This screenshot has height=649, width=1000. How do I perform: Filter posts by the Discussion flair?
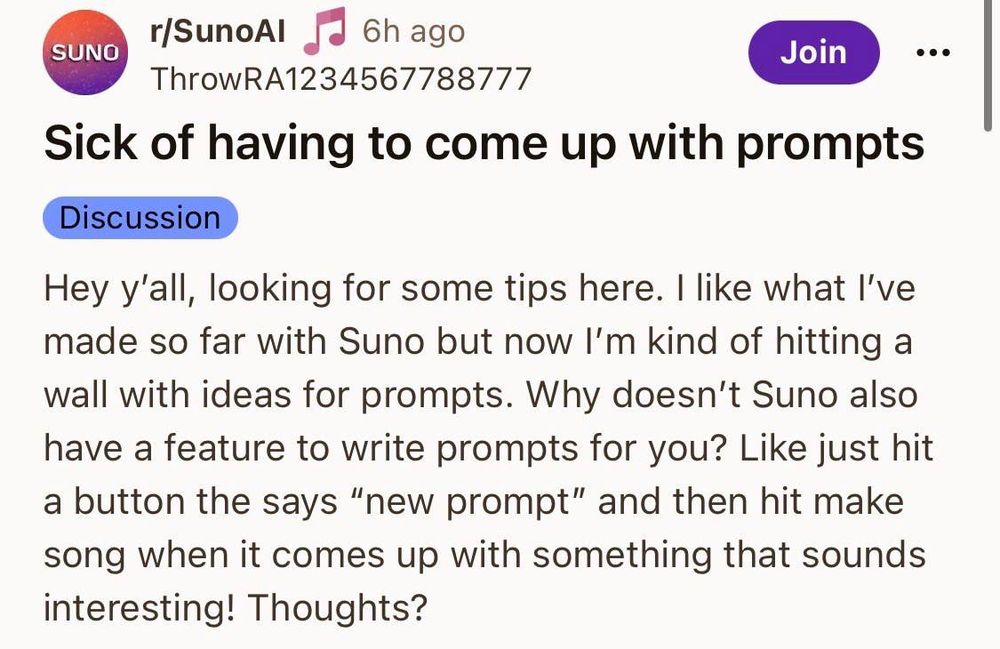139,217
